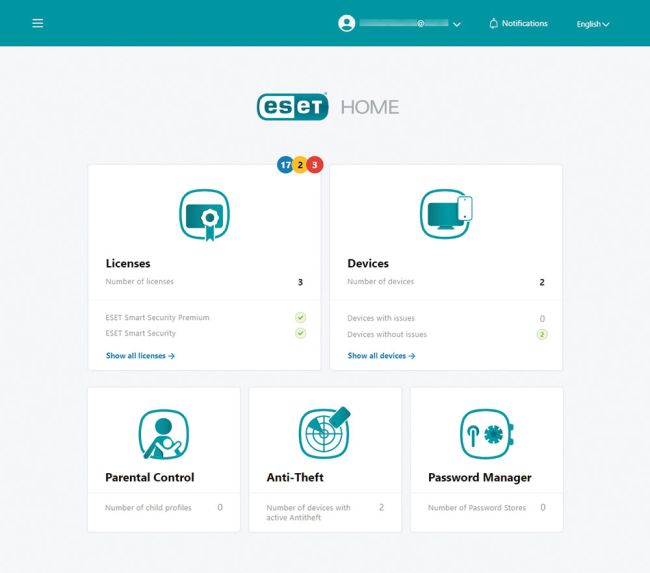Follow the Show all devices link
Viewport: 650px width, 573px height.
click(x=381, y=356)
